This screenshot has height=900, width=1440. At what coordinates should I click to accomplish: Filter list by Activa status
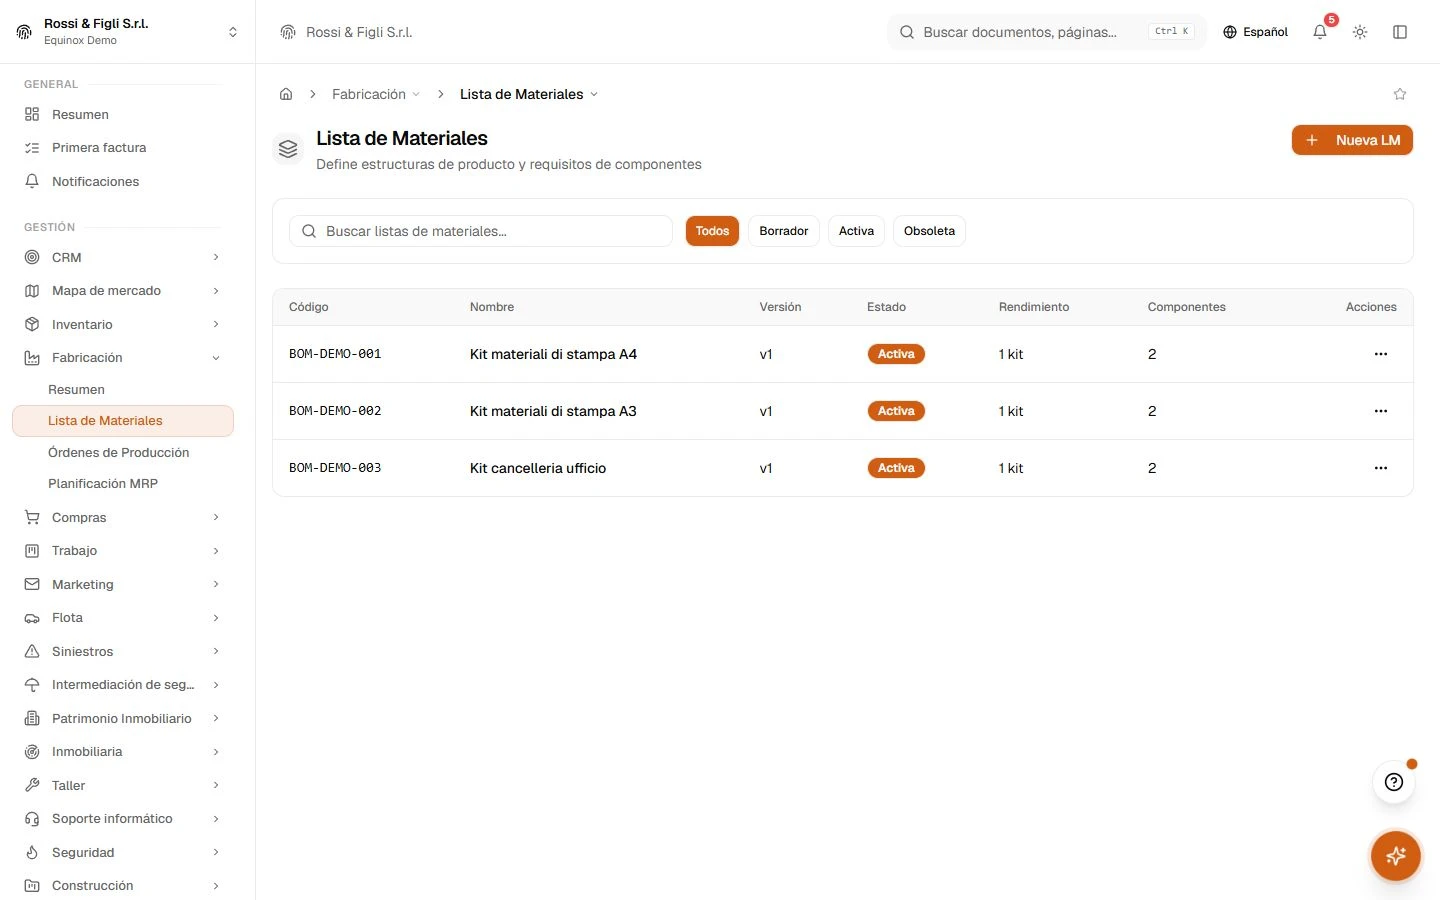pyautogui.click(x=856, y=231)
